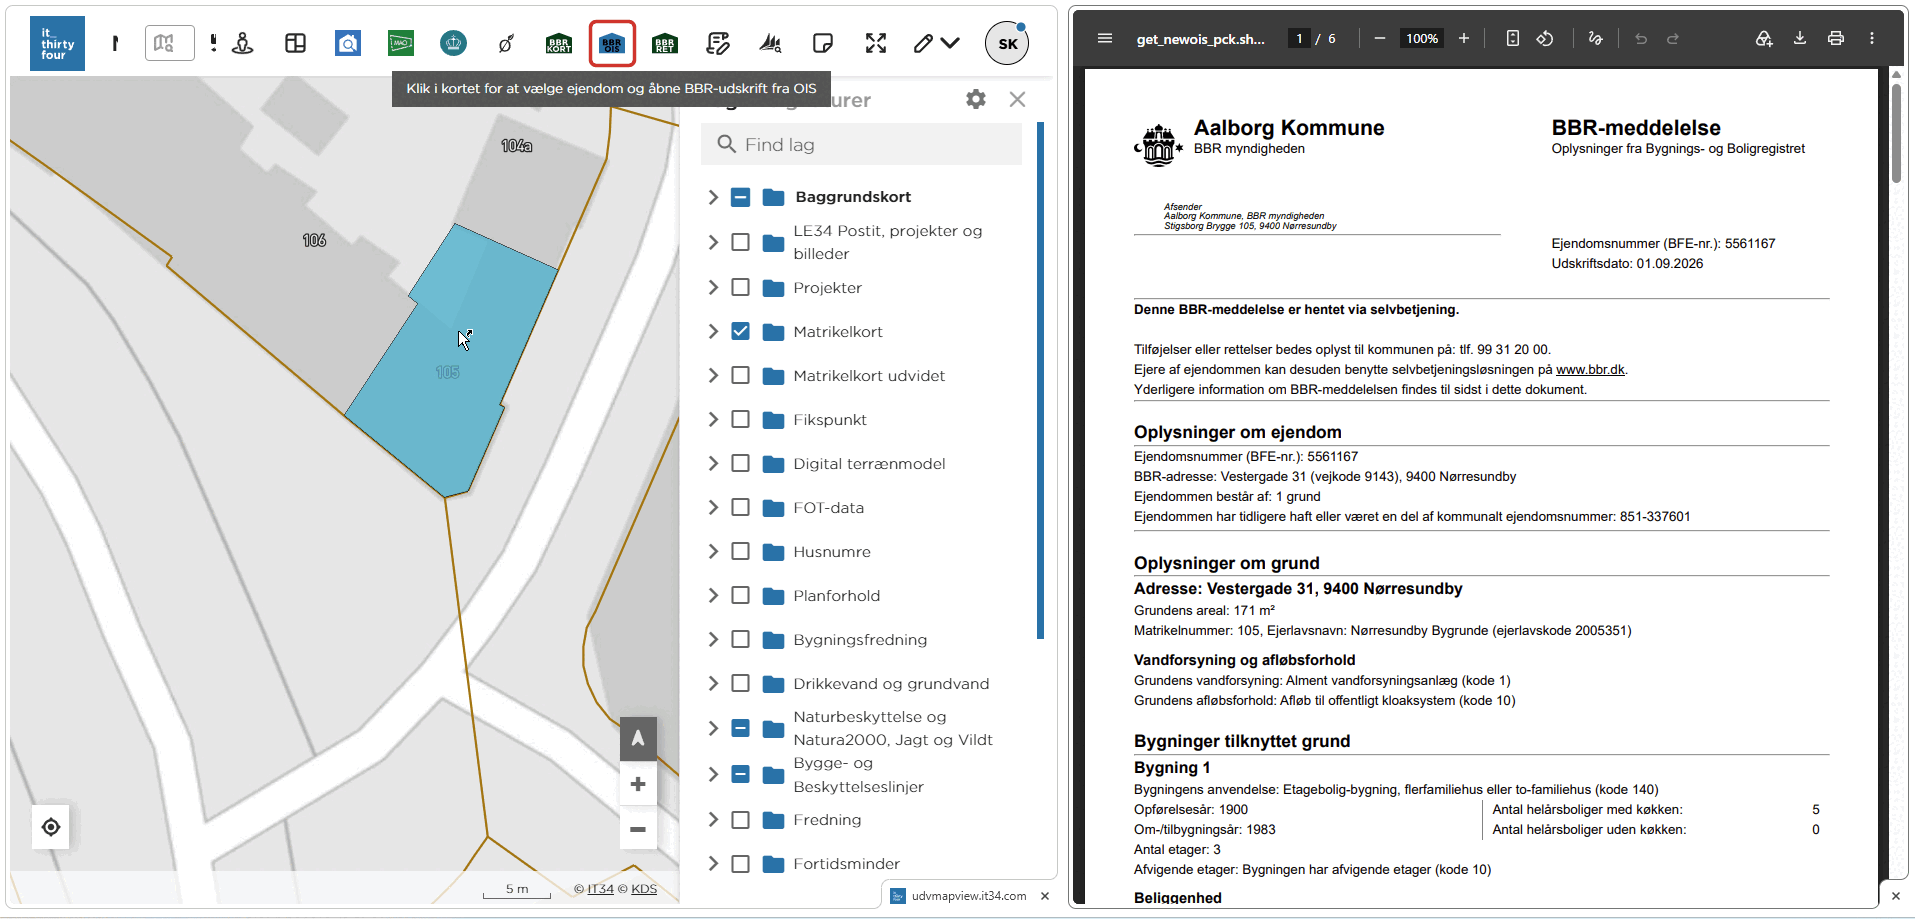Enable the Projekter layer checkbox
The width and height of the screenshot is (1915, 919).
(x=740, y=287)
